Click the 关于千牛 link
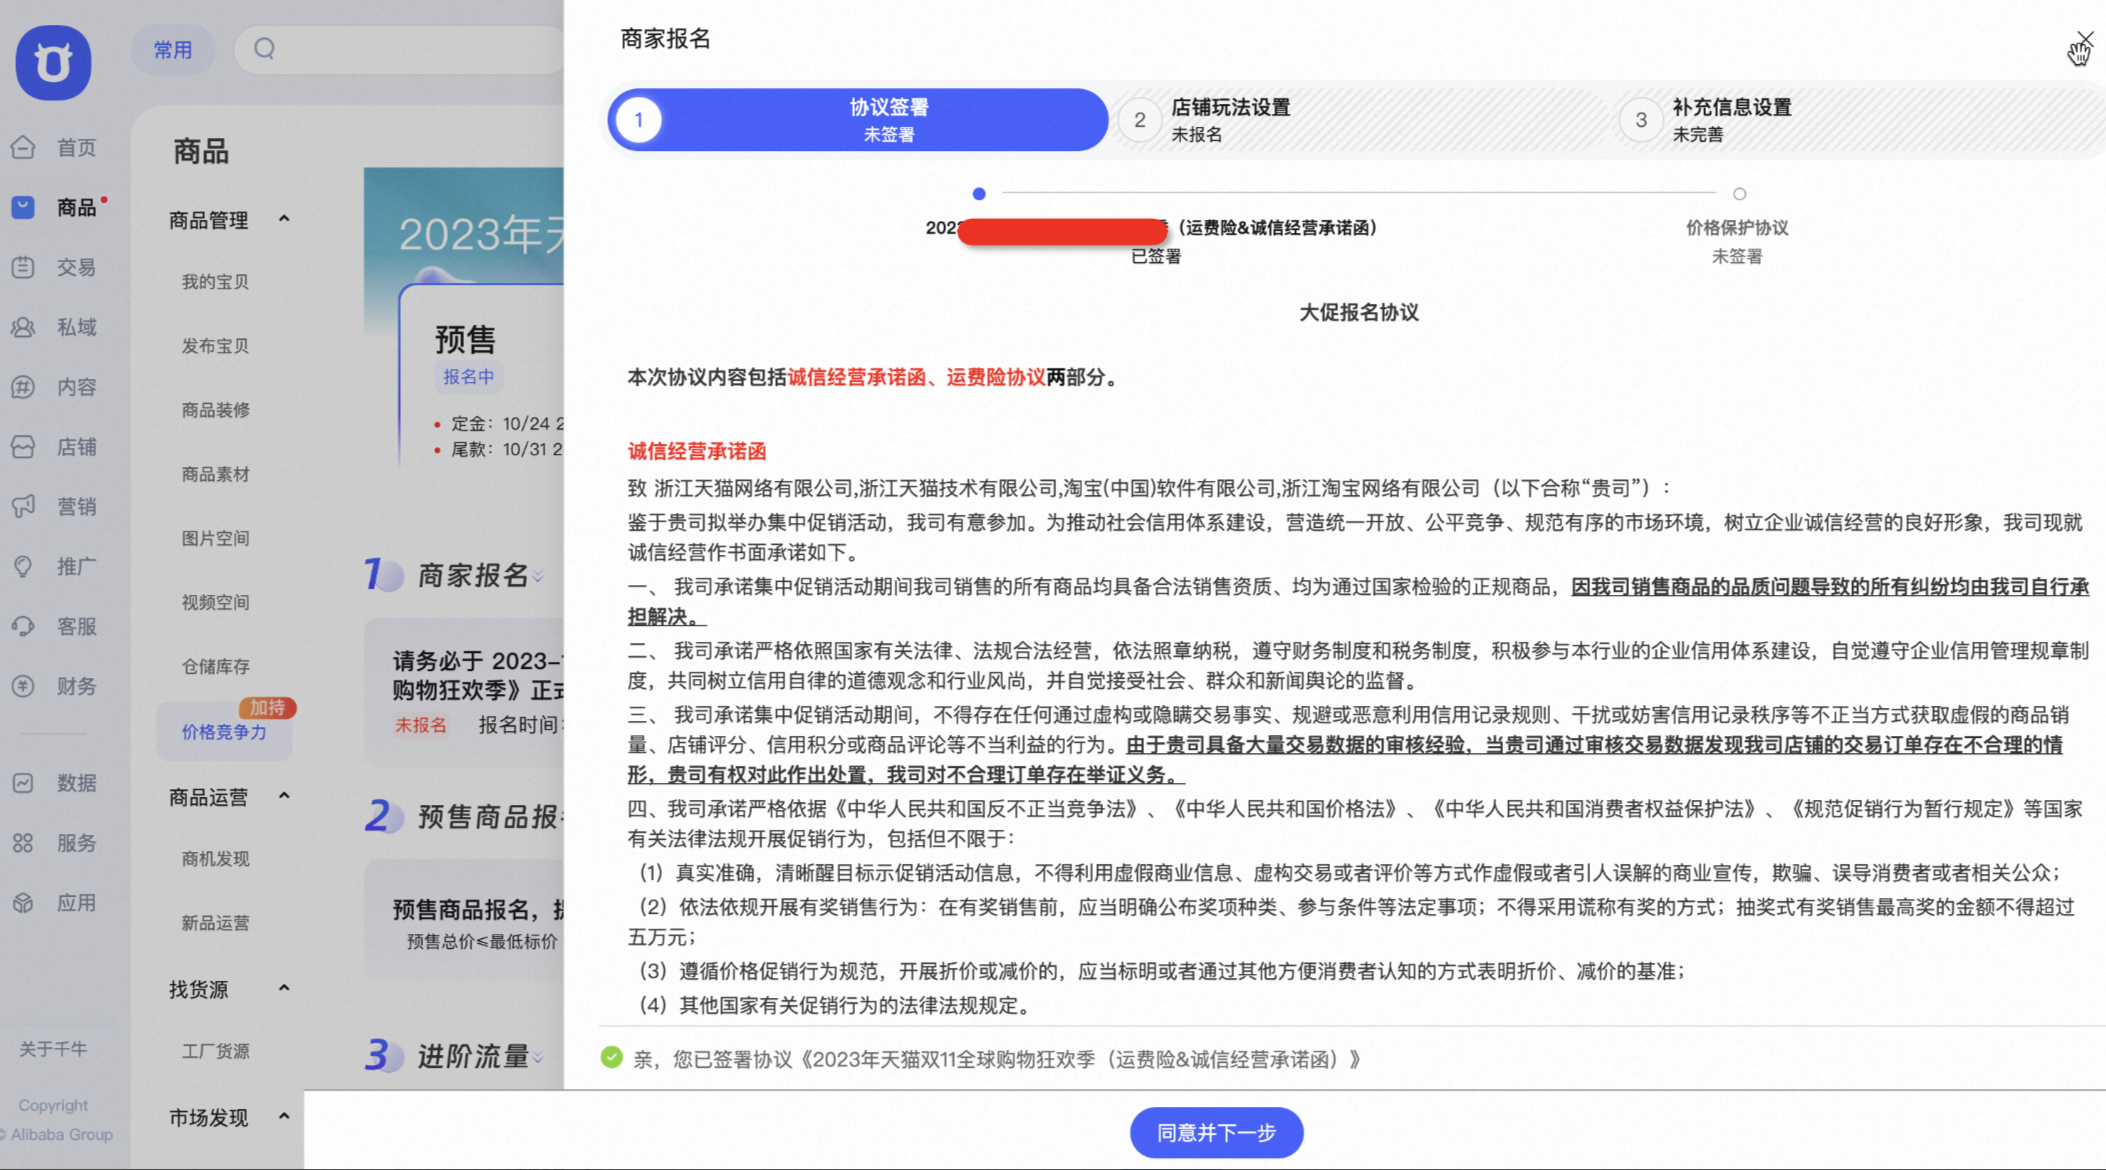 53,1049
